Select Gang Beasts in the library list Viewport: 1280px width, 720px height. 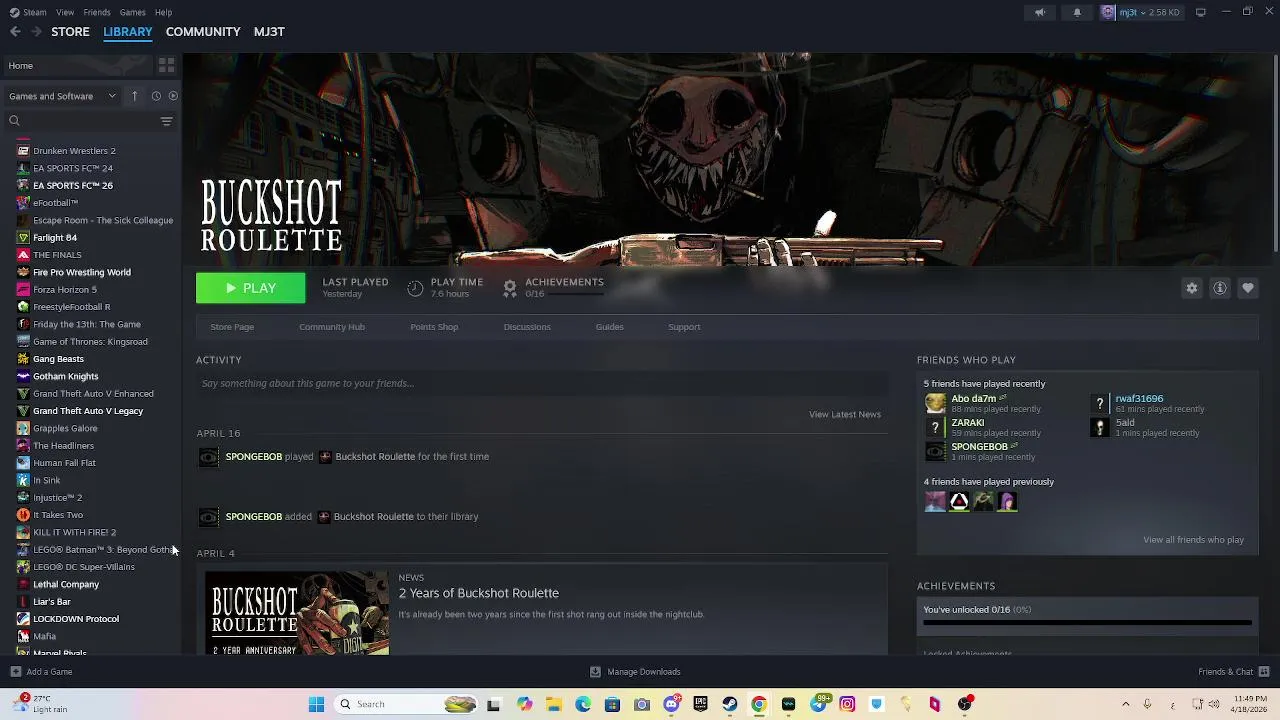pyautogui.click(x=58, y=359)
